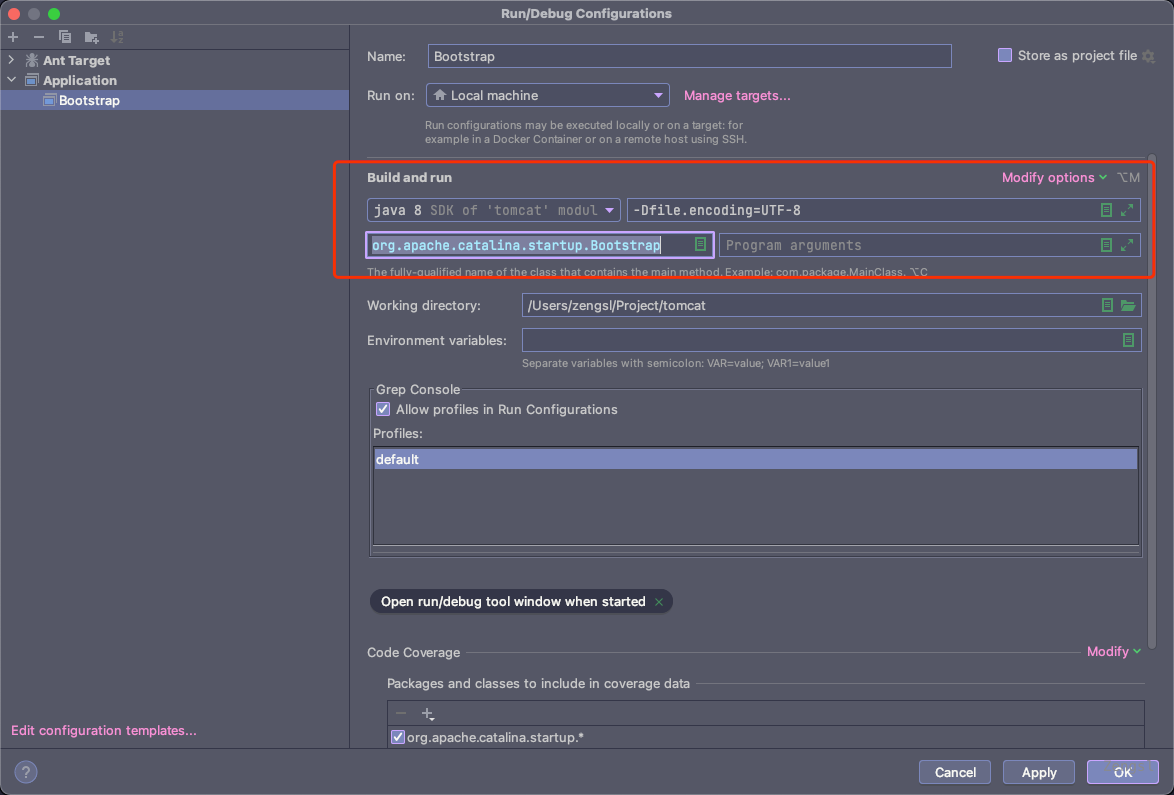Toggle Allow profiles in Run Configurations
The height and width of the screenshot is (795, 1174).
383,409
